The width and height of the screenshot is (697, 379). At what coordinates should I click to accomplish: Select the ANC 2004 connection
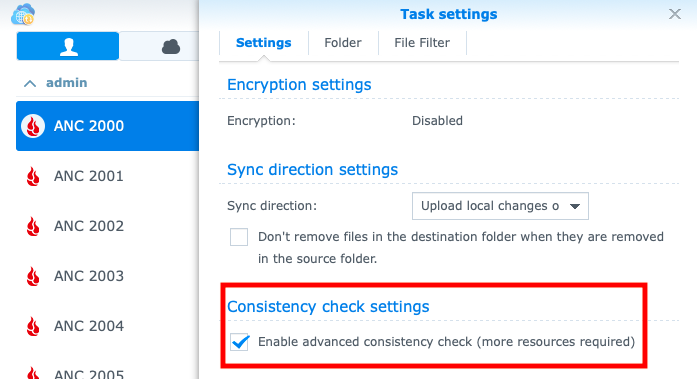(x=107, y=326)
